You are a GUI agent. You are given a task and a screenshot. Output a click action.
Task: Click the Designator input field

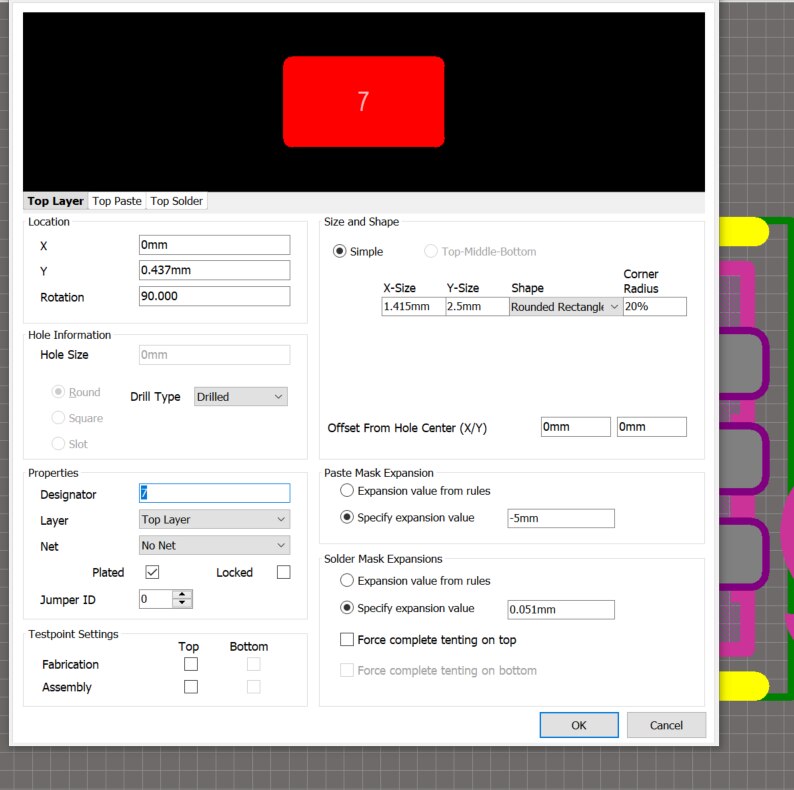click(214, 493)
